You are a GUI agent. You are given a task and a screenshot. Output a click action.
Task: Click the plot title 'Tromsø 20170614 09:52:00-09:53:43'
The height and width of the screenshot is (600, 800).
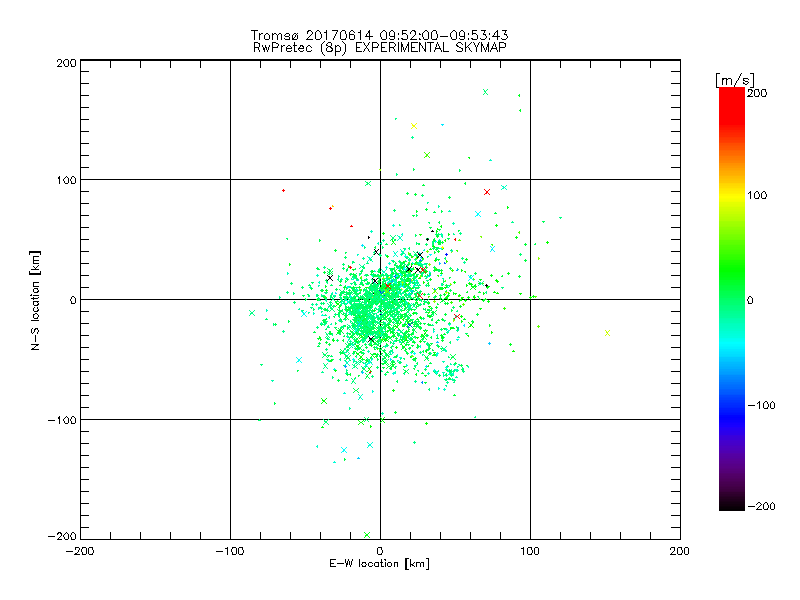click(379, 35)
